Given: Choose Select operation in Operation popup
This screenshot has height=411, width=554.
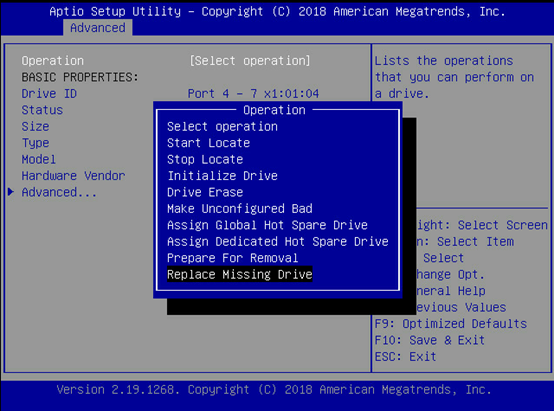Looking at the screenshot, I should tap(222, 127).
